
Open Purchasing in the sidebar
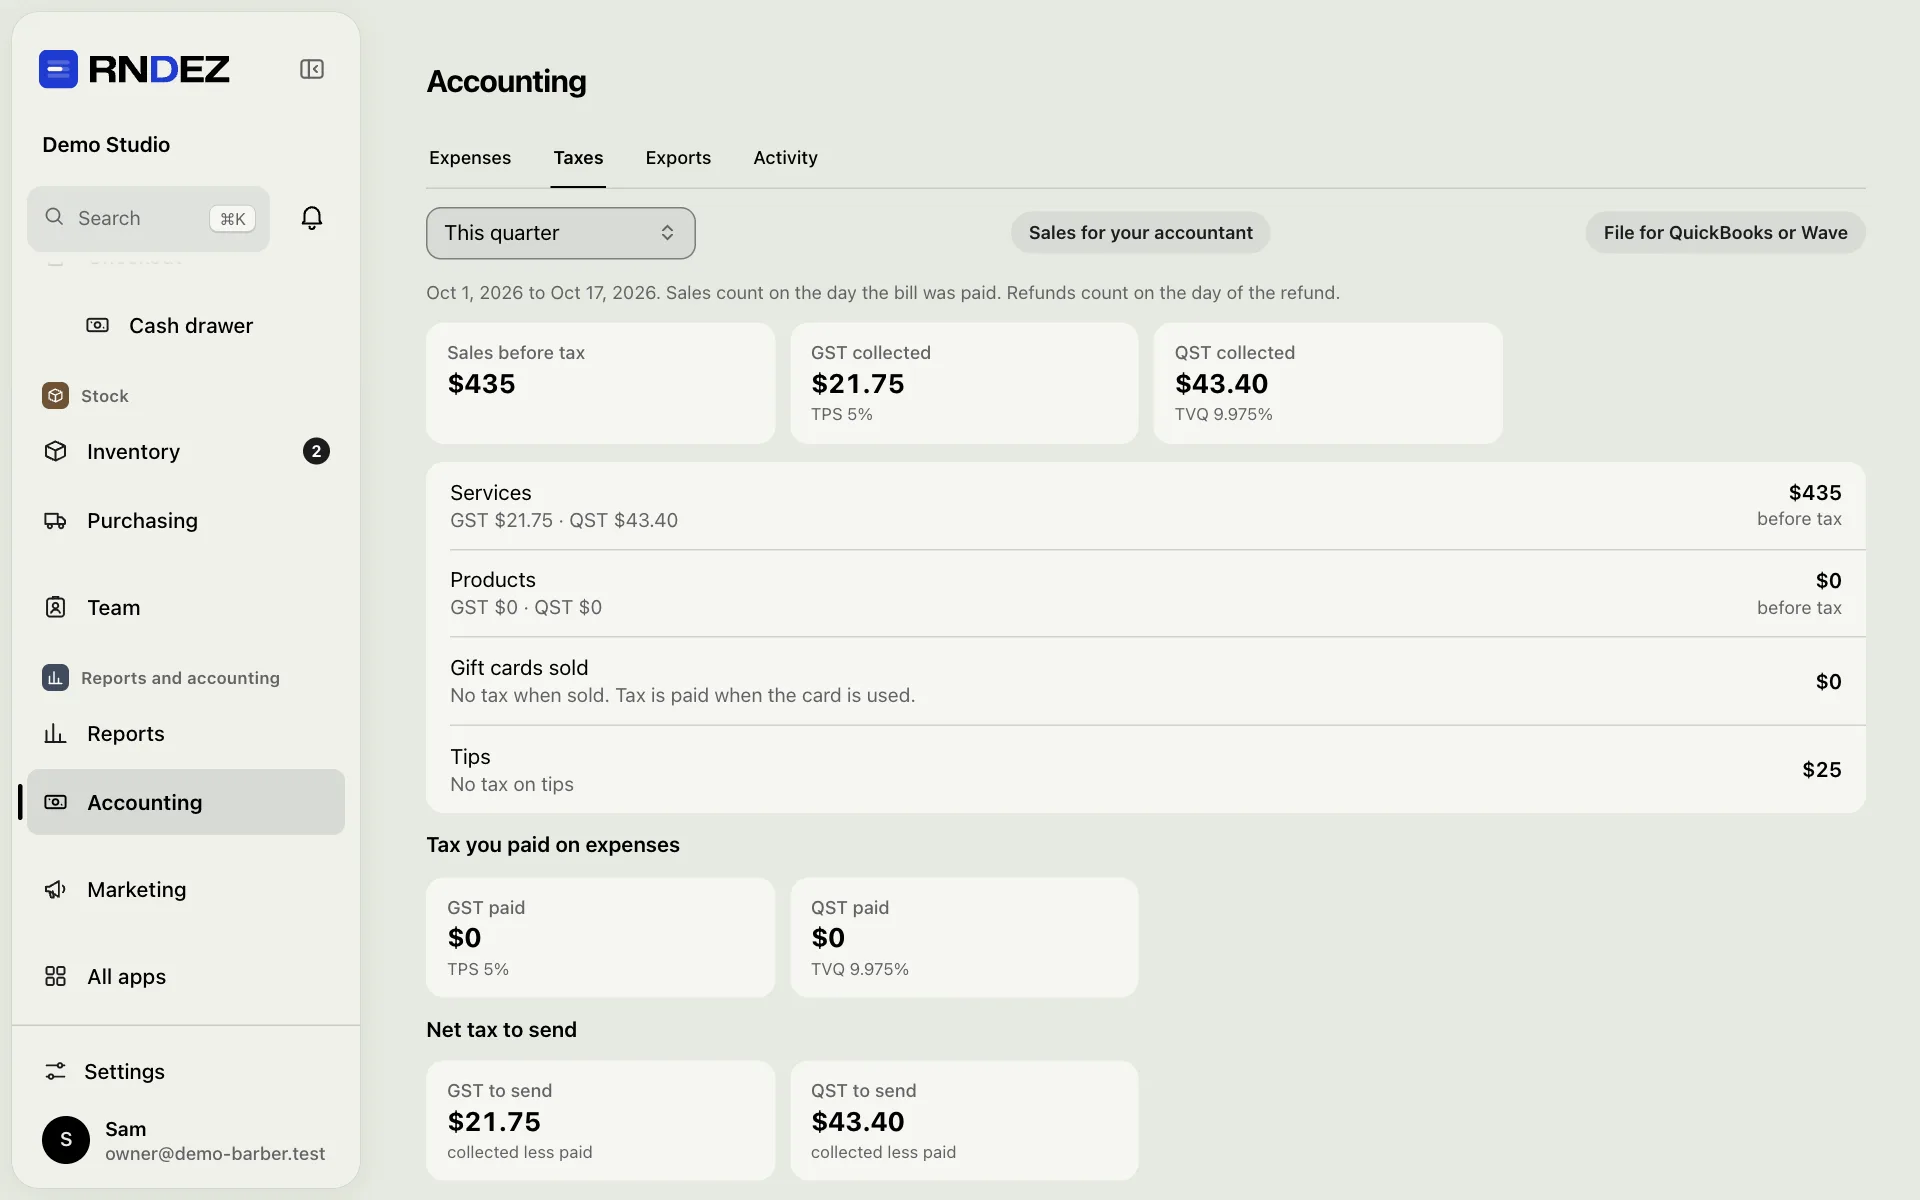tap(186, 520)
